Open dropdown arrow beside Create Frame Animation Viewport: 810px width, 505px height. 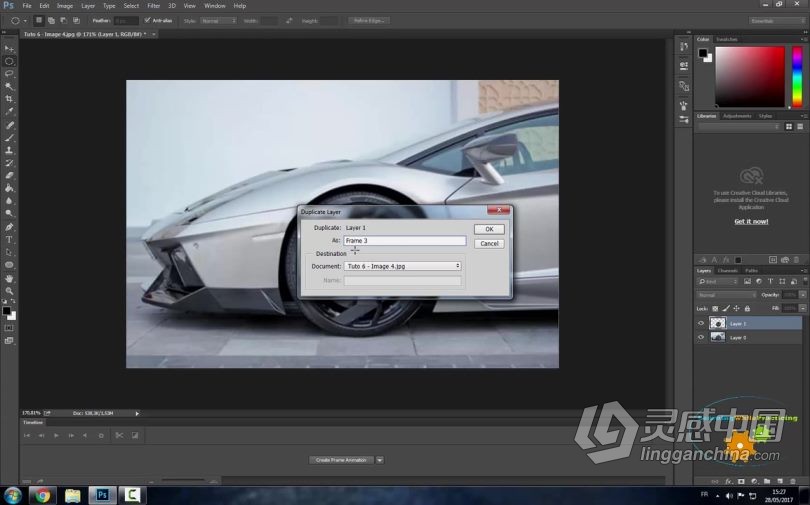coord(380,460)
